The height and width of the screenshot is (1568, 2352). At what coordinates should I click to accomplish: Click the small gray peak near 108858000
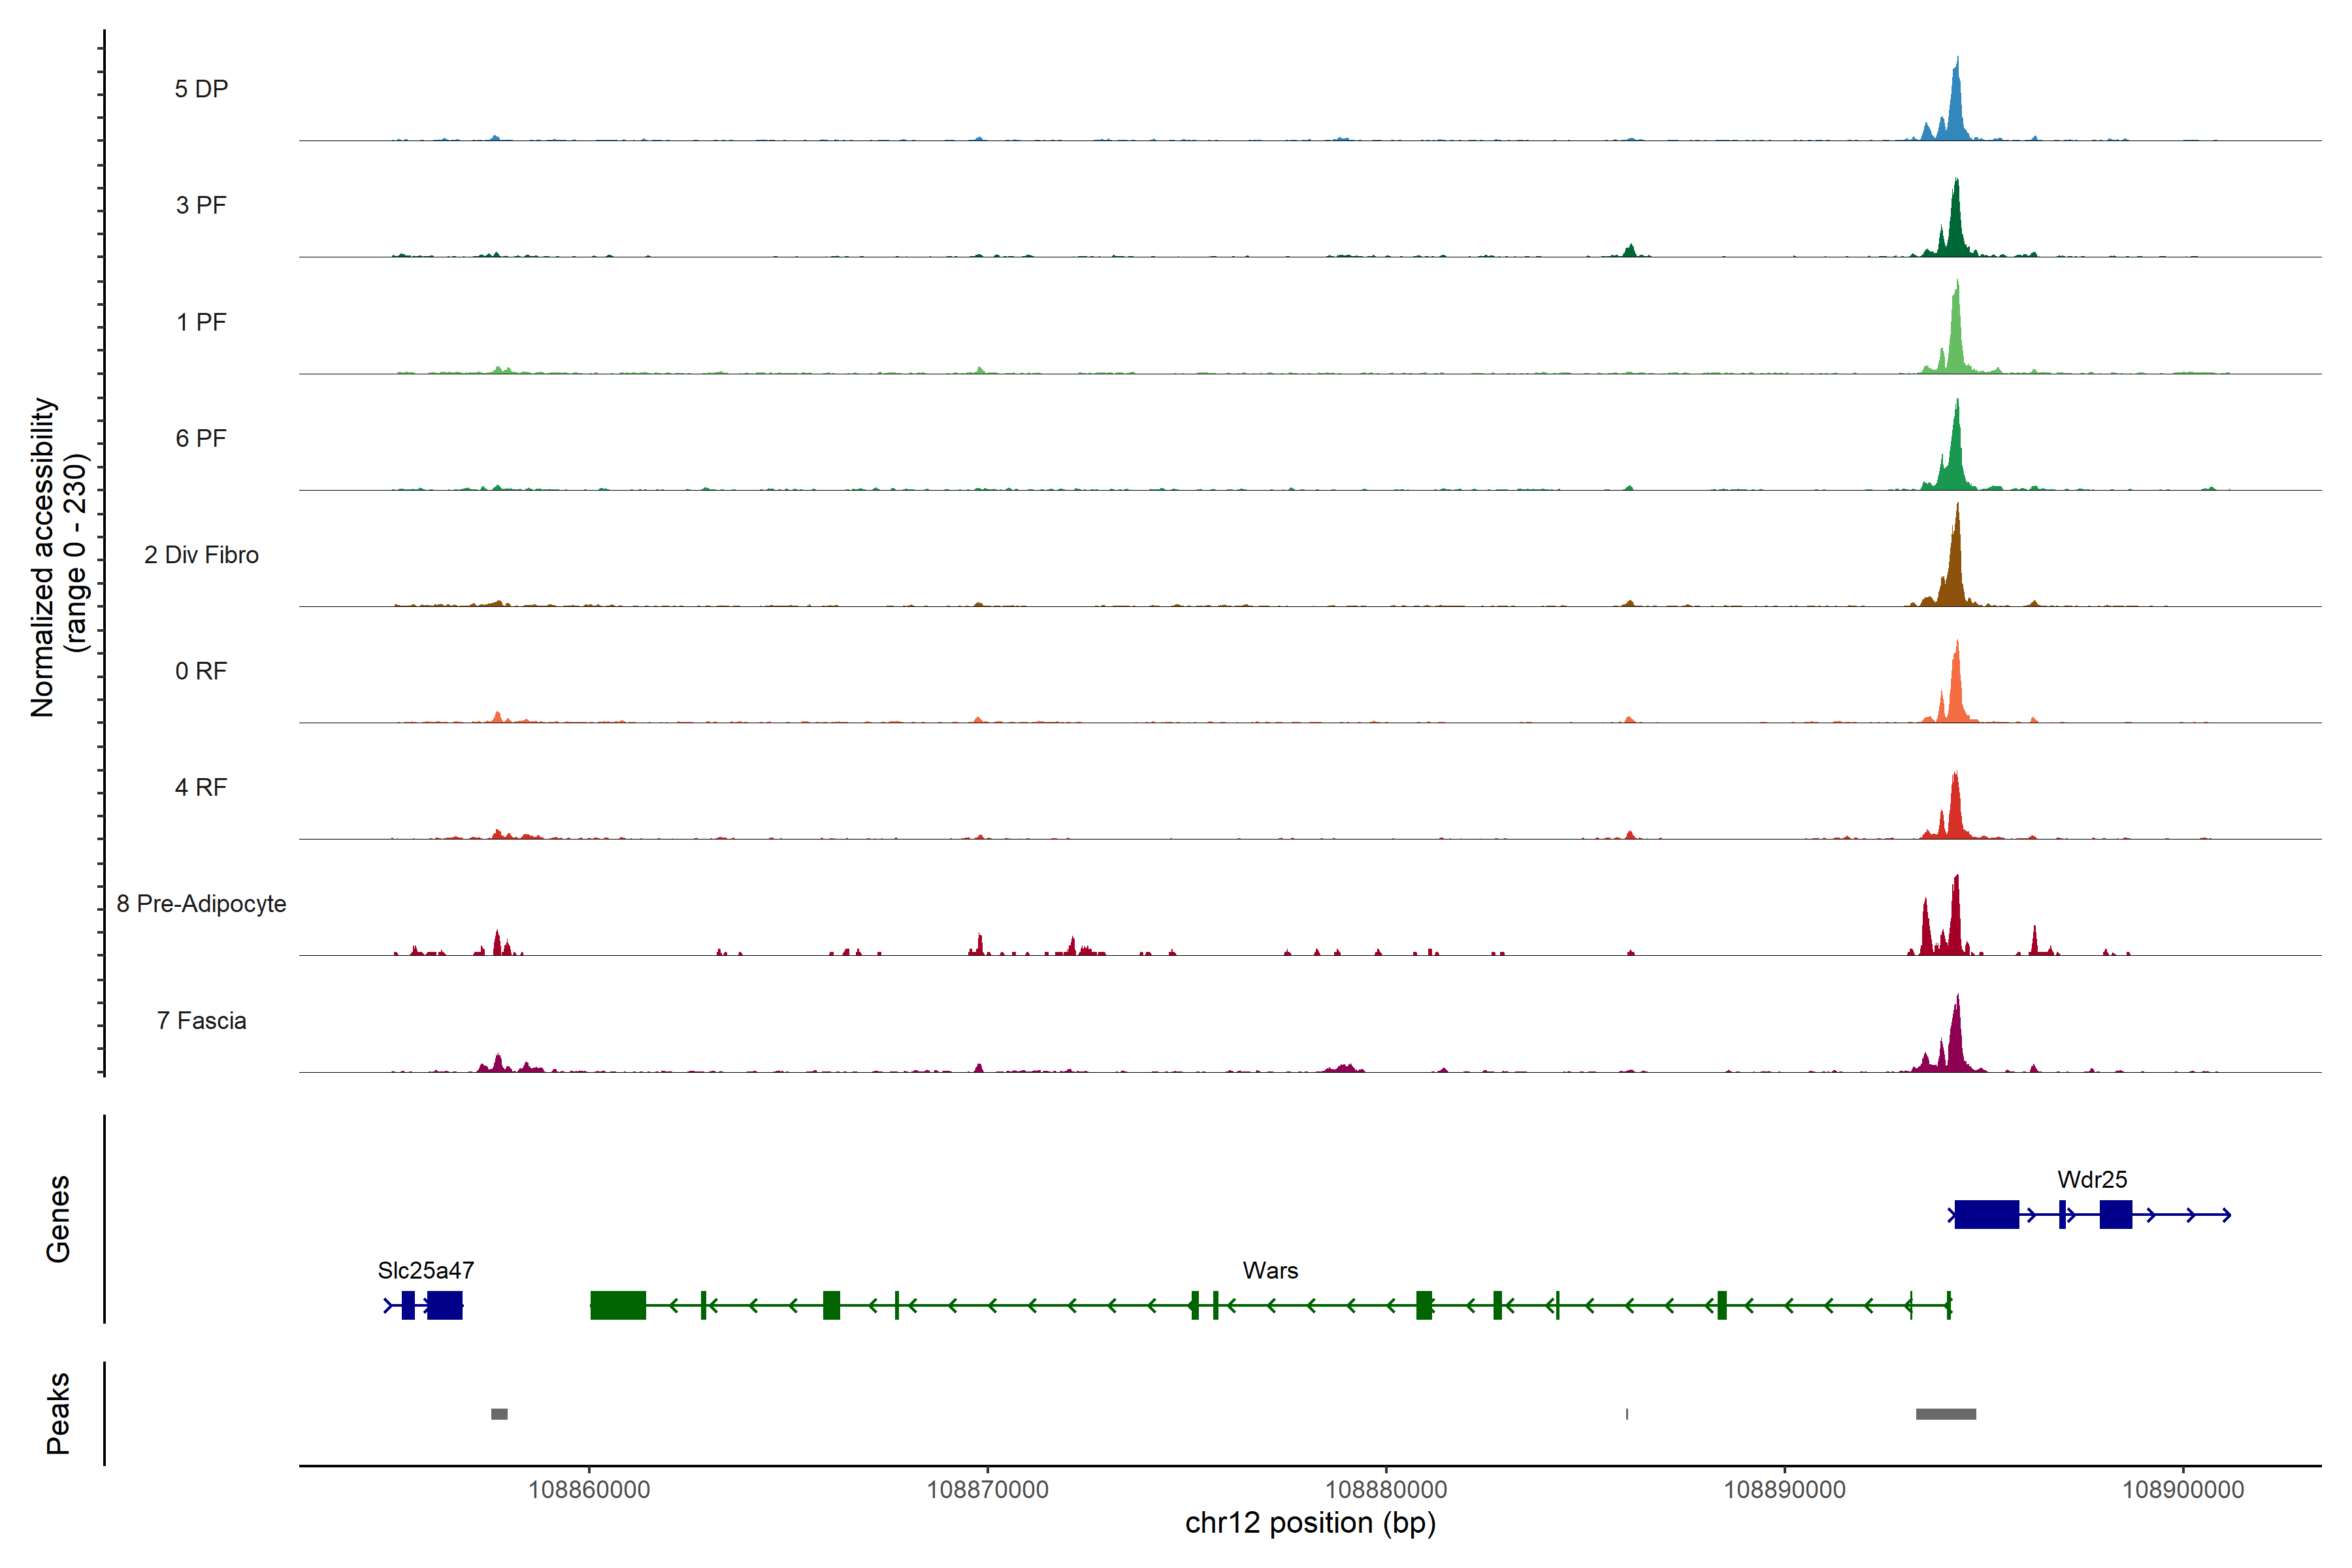(x=499, y=1413)
